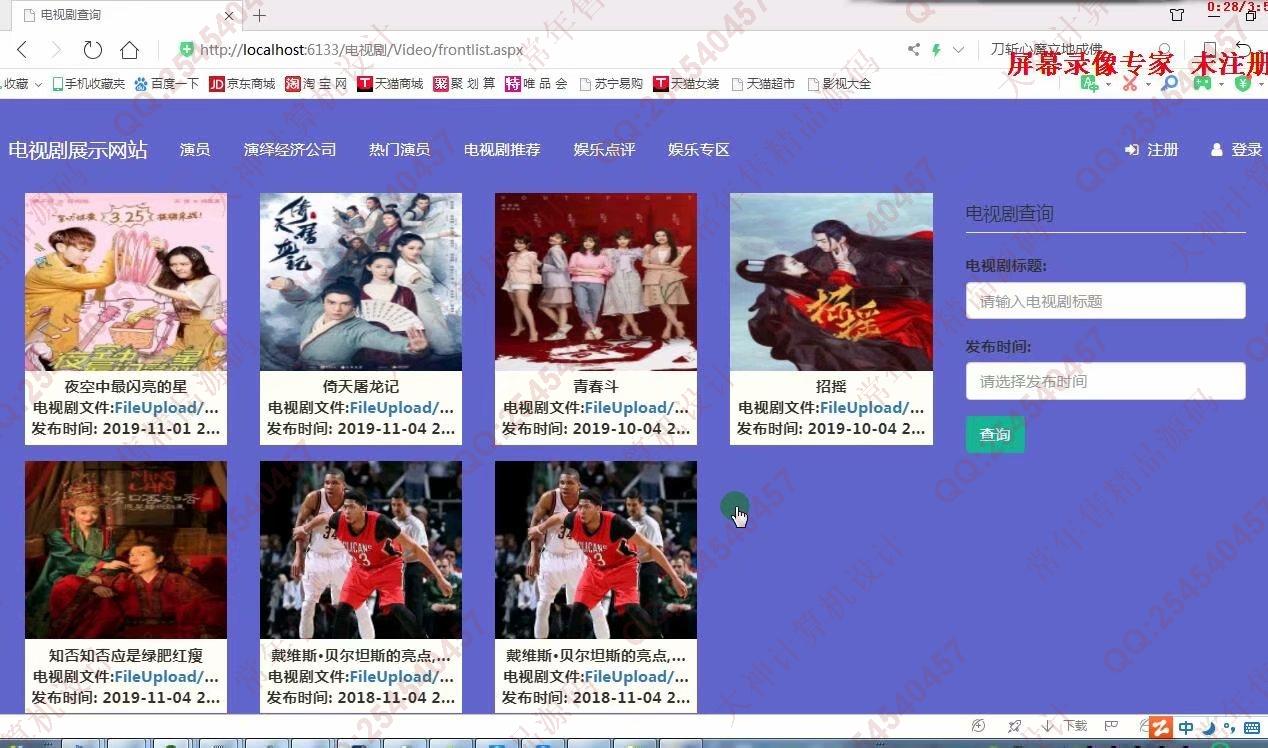The image size is (1268, 748).
Task: Click the green 查询 search button
Action: [x=995, y=434]
